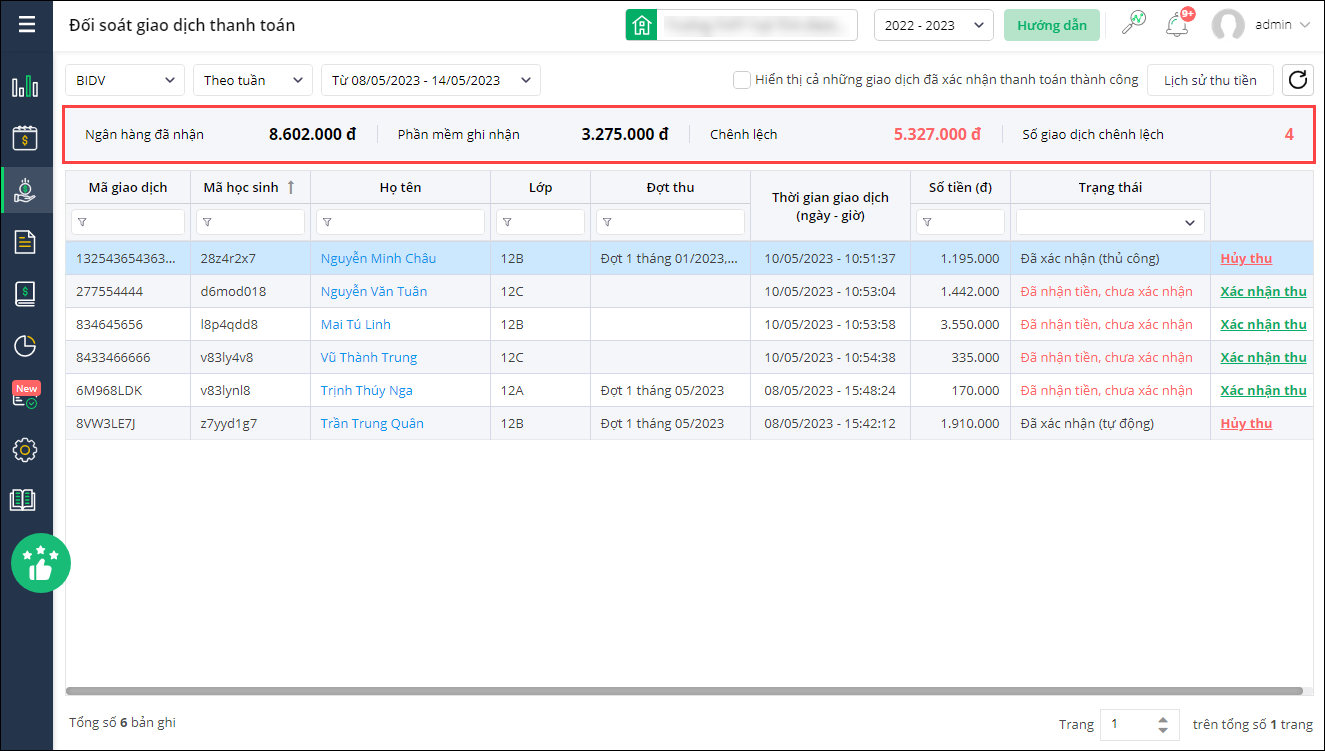Click the 'Hướng dẫn' button
Image resolution: width=1325 pixels, height=751 pixels.
[x=1051, y=25]
